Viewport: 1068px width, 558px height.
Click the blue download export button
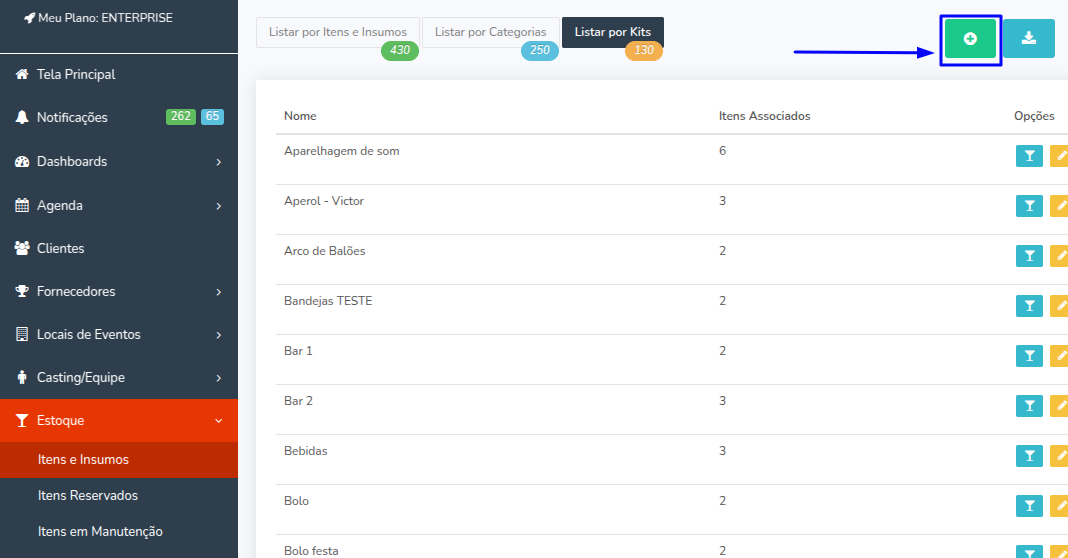[x=1028, y=39]
